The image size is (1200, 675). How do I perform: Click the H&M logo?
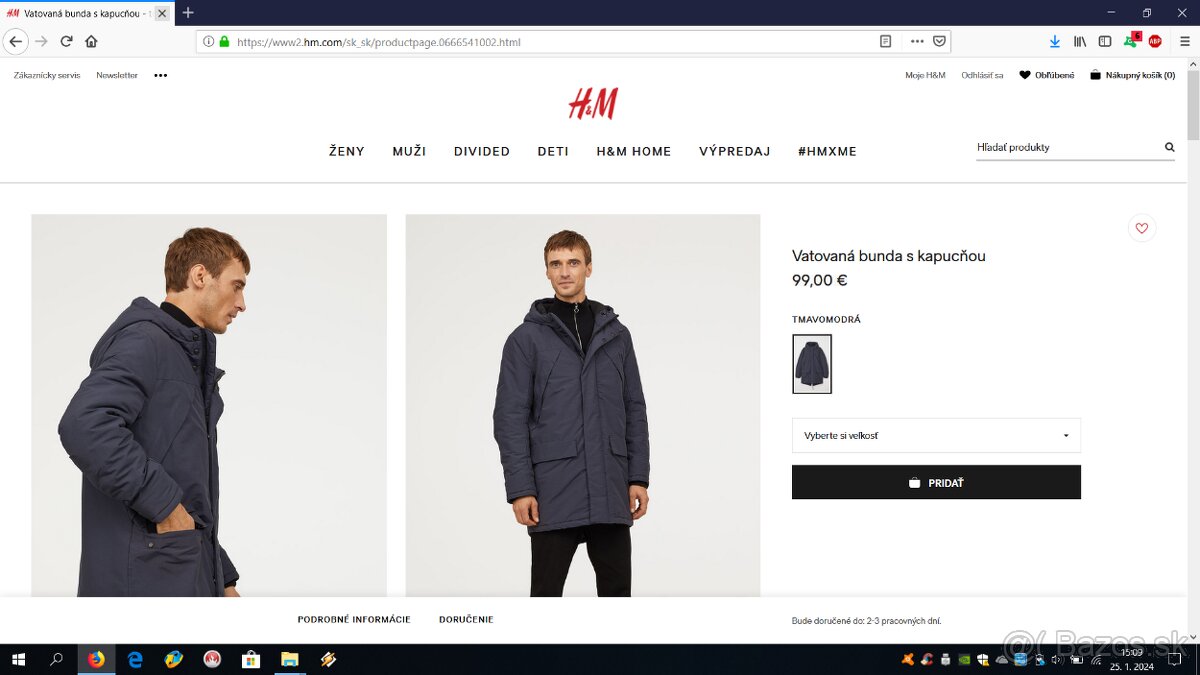[593, 104]
